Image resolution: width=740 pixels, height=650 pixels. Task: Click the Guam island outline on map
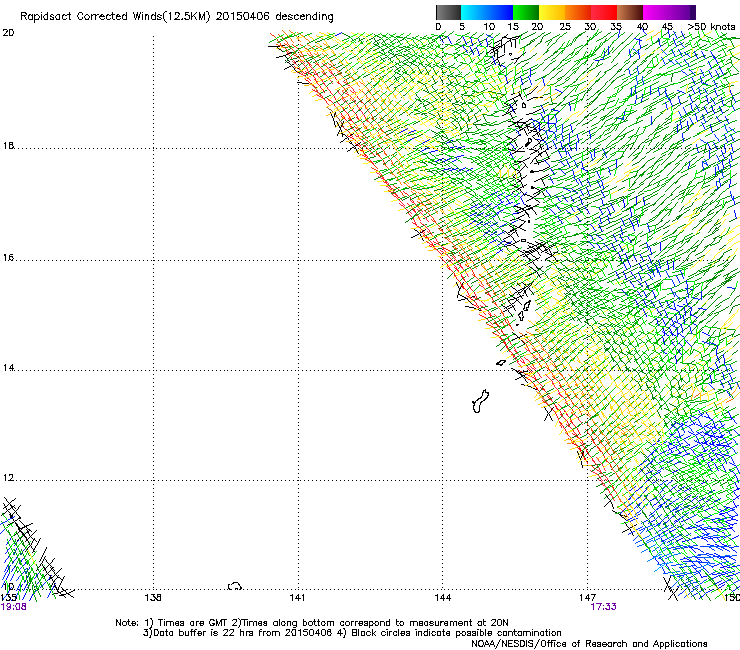pyautogui.click(x=480, y=402)
